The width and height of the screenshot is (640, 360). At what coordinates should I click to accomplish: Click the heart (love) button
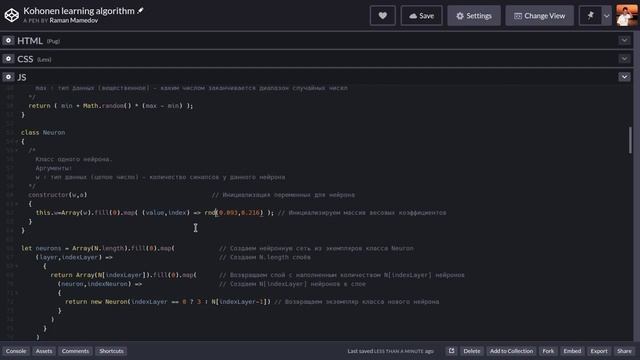click(x=382, y=16)
